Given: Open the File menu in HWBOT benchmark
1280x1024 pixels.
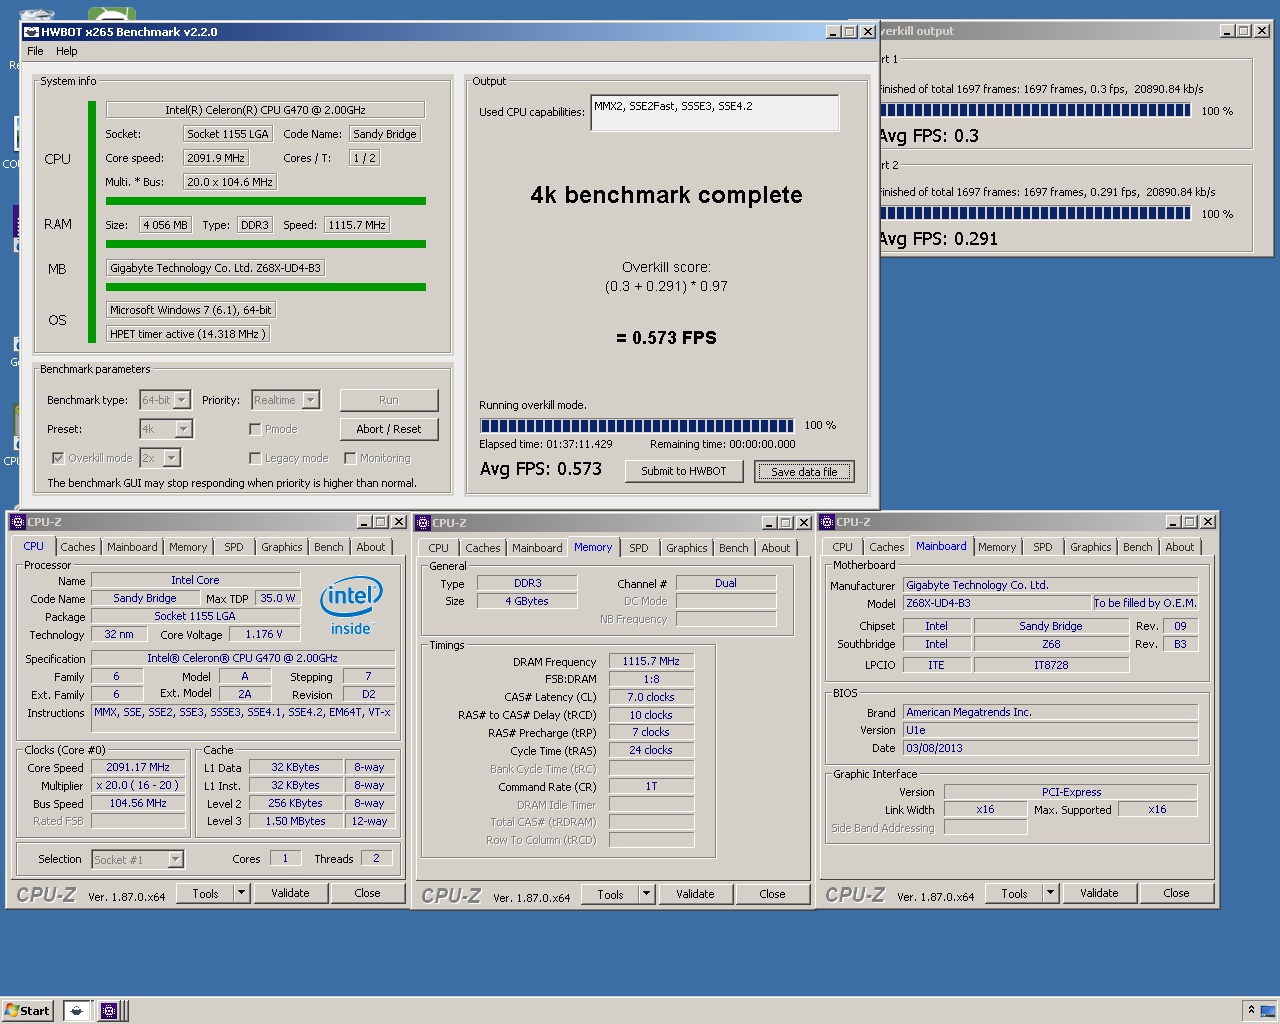Looking at the screenshot, I should pos(35,51).
